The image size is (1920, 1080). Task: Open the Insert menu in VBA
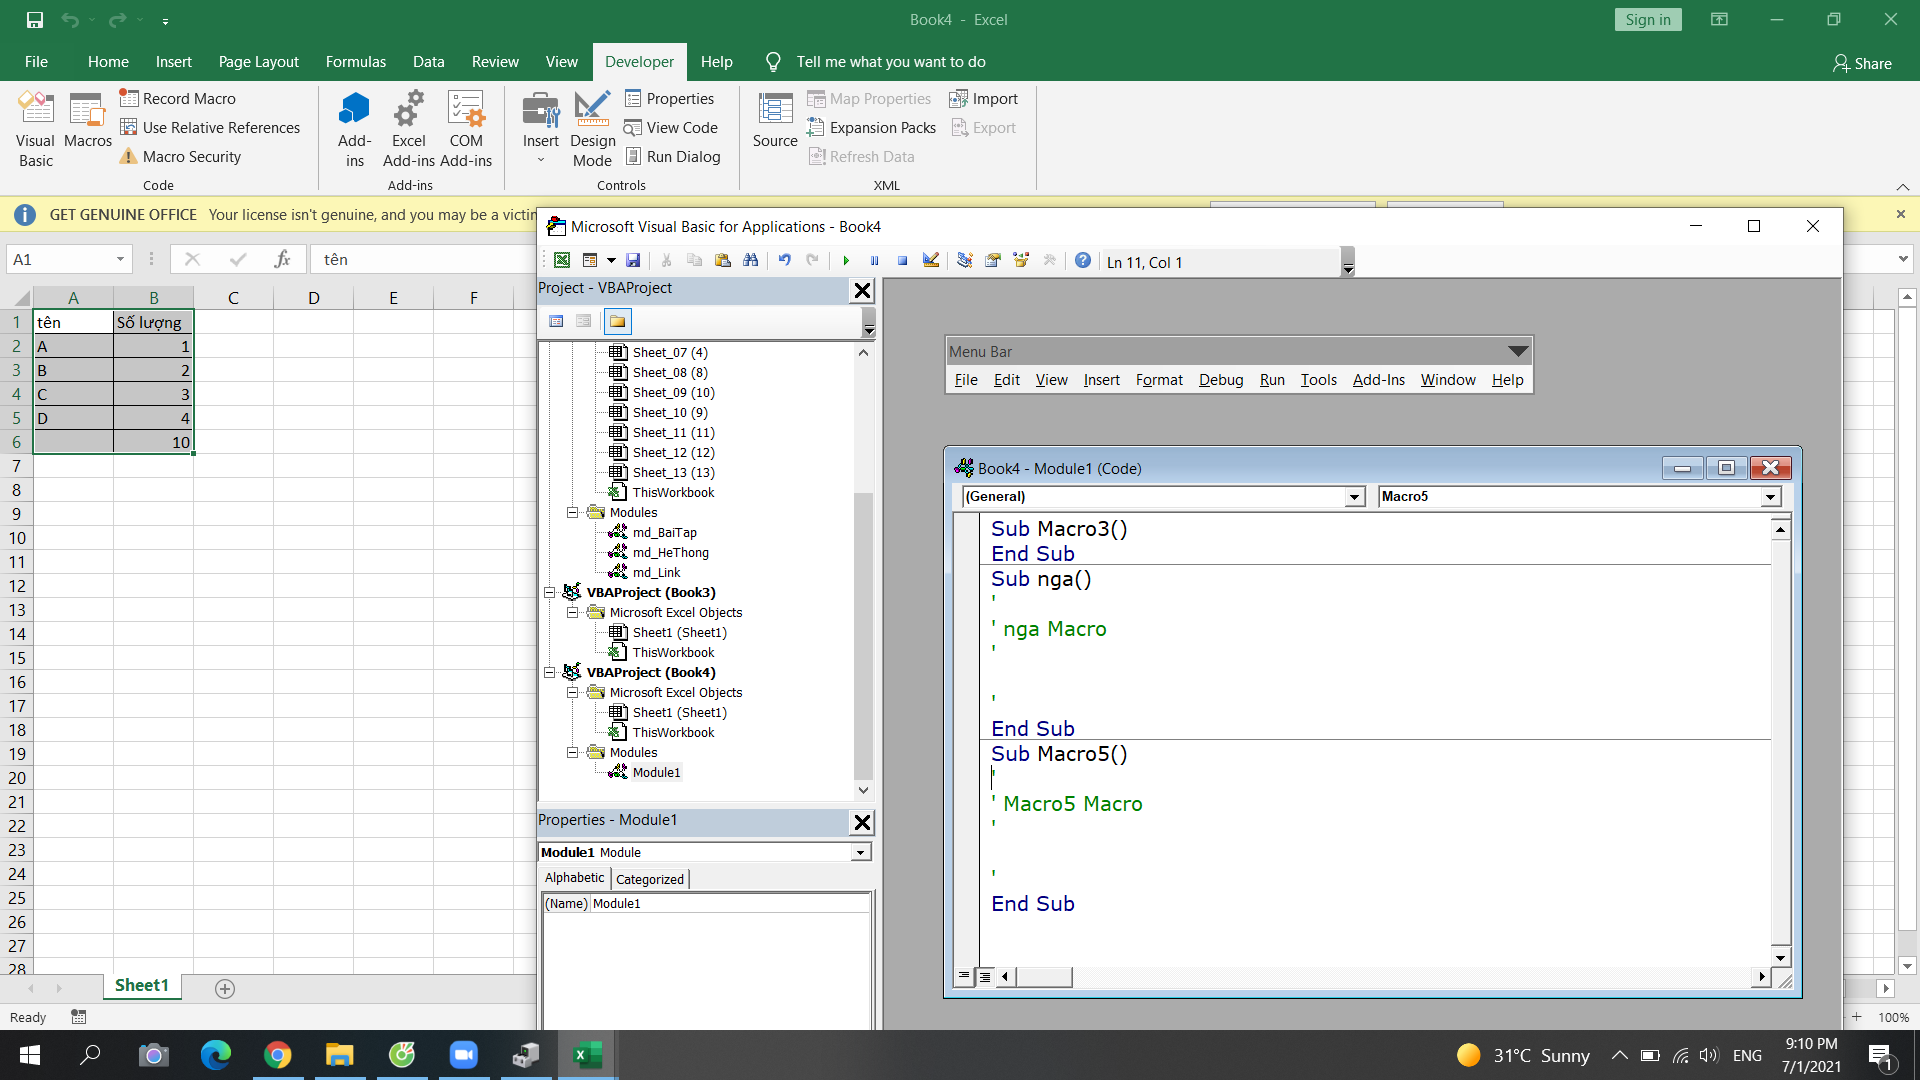pos(1101,380)
